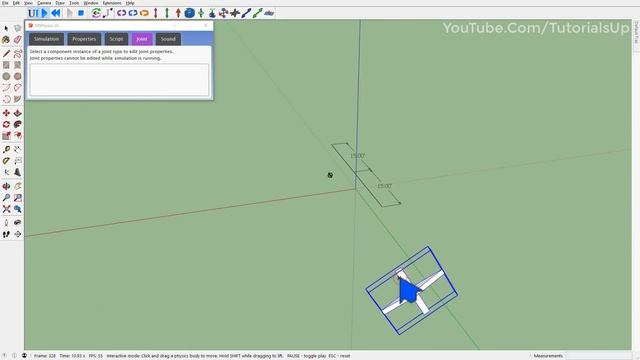Viewport: 640px width, 360px height.
Task: Activate the Freehand drawing tool
Action: pos(18,53)
